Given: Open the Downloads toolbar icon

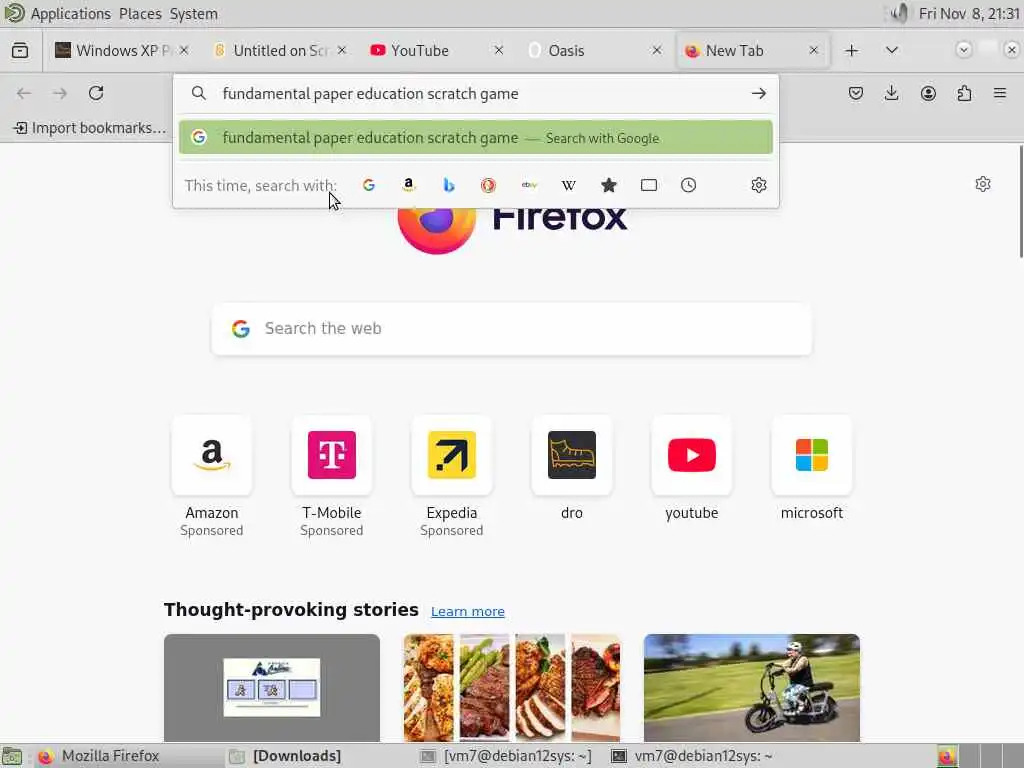Looking at the screenshot, I should 891,93.
